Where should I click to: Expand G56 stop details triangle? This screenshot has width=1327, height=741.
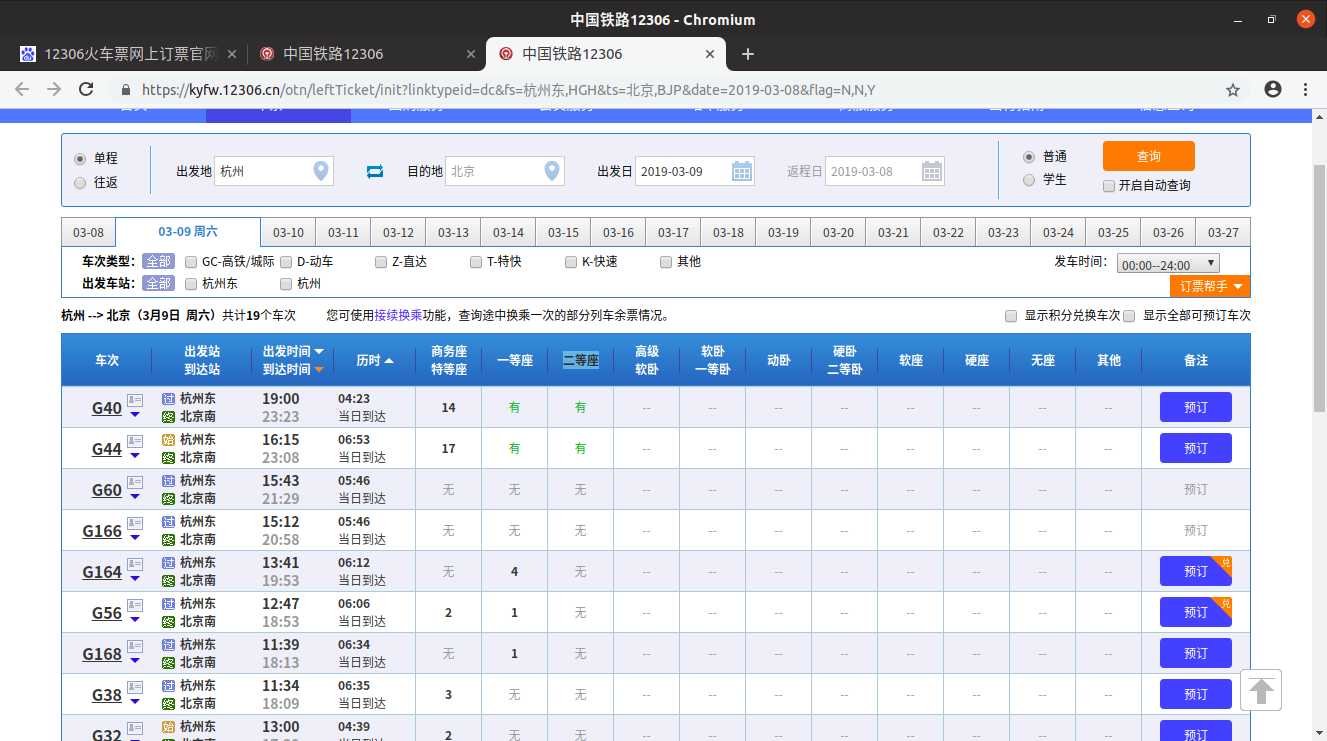135,621
